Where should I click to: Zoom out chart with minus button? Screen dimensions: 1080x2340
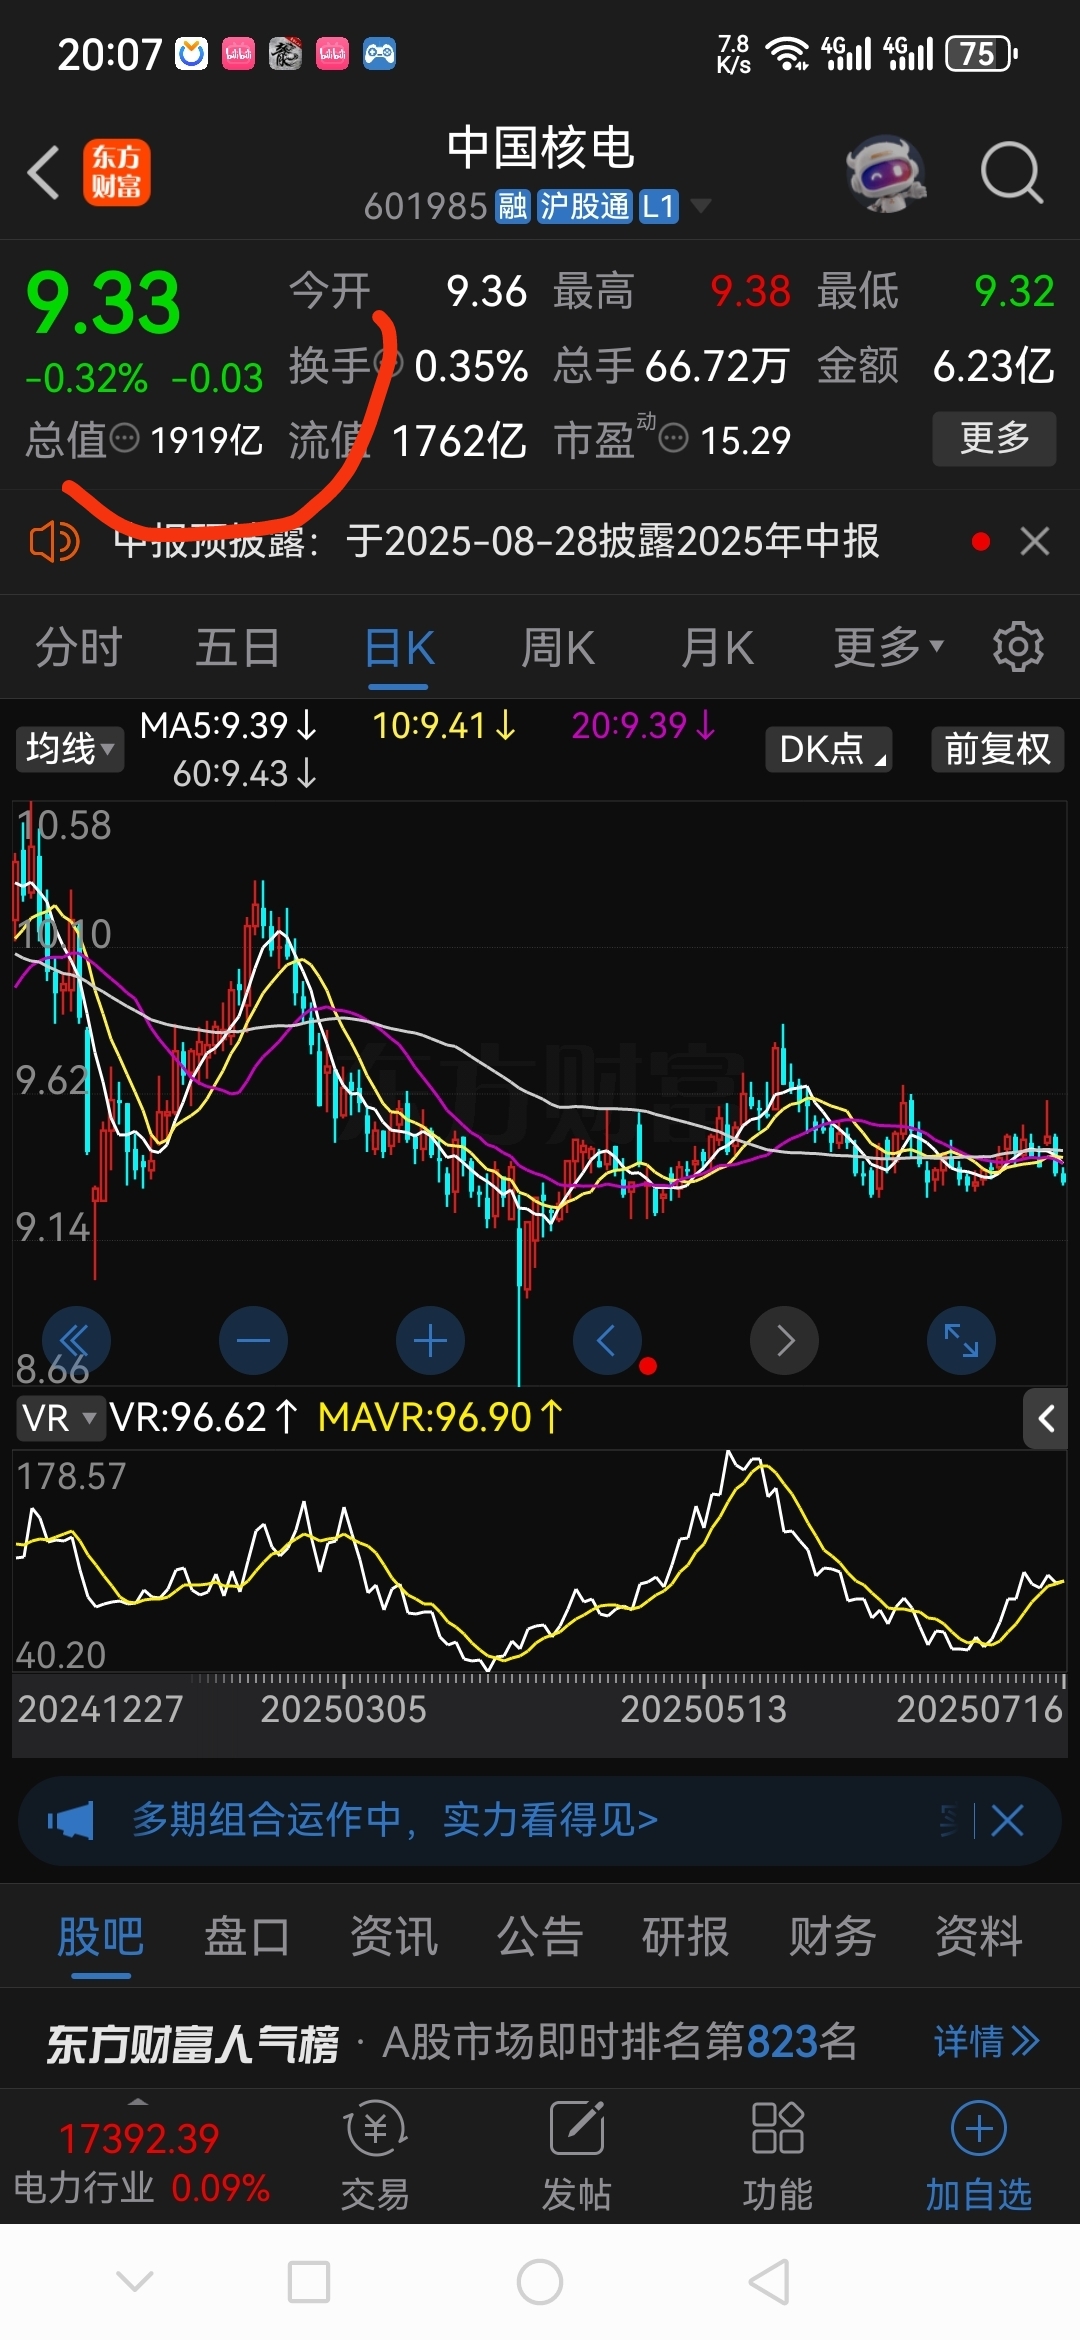click(253, 1340)
